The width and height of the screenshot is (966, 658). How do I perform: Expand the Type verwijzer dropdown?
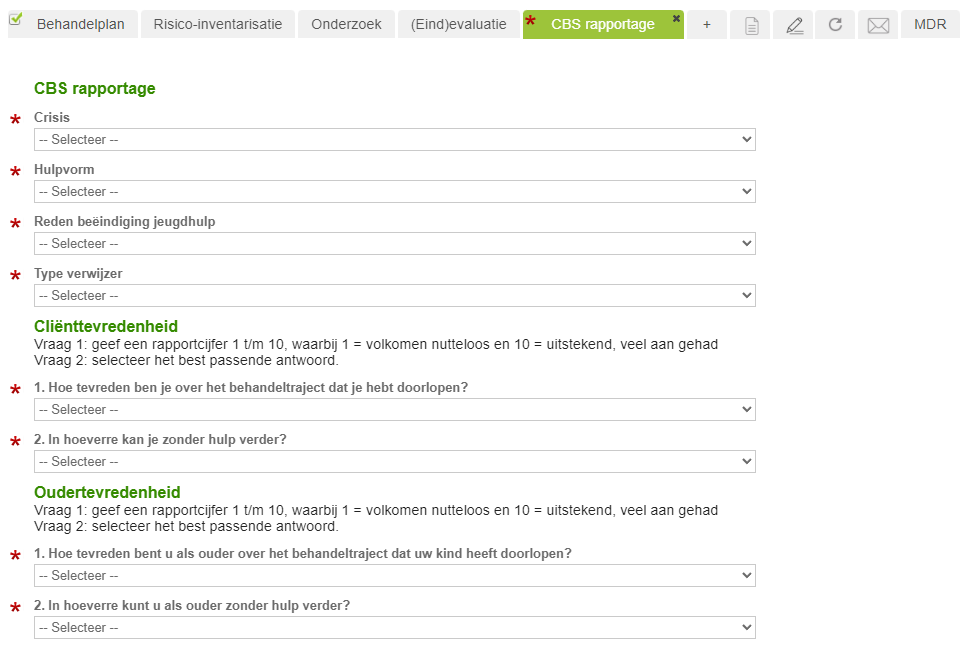pyautogui.click(x=395, y=296)
